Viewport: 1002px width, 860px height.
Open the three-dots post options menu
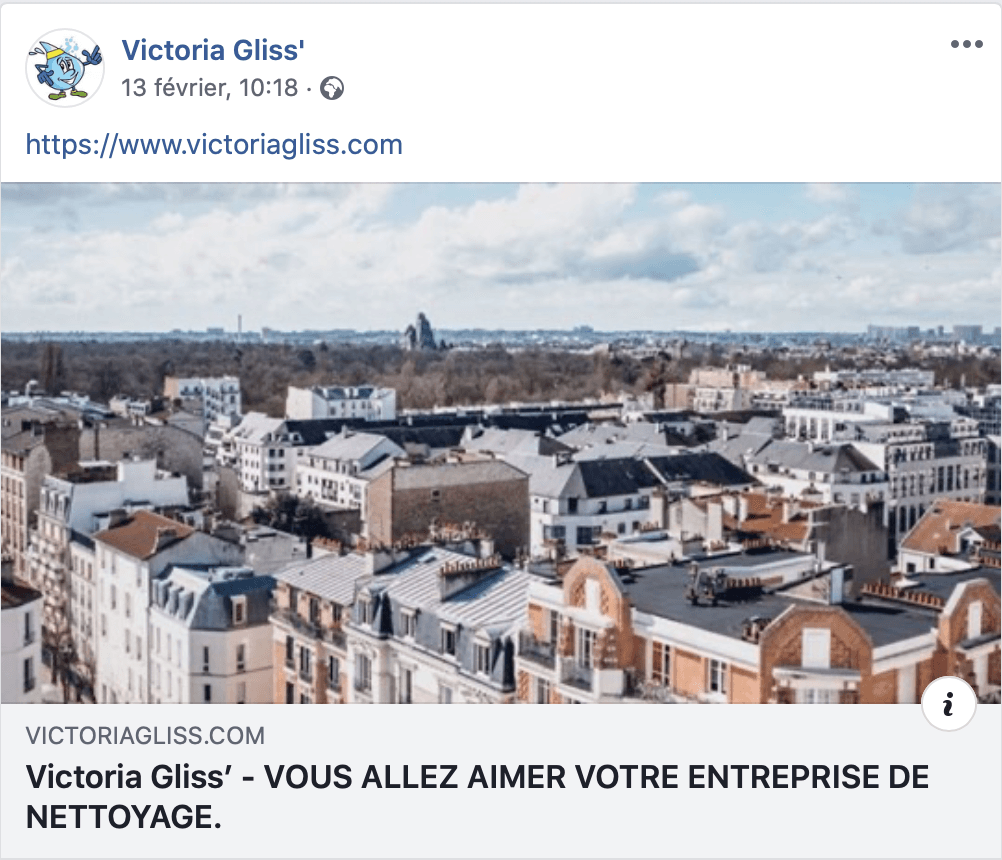tap(966, 44)
